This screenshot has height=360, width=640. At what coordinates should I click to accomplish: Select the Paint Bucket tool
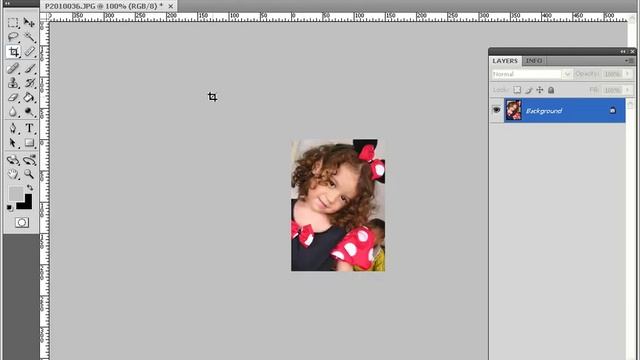coord(29,97)
